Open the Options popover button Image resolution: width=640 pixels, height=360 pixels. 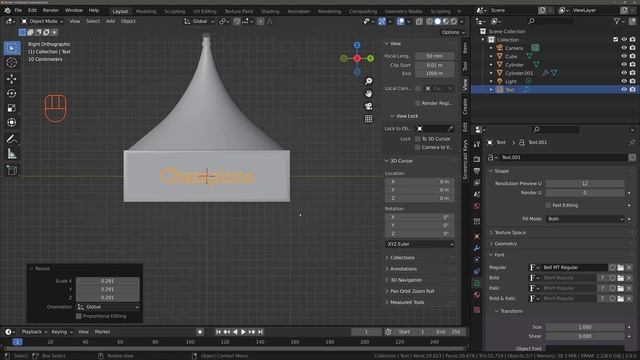[453, 32]
